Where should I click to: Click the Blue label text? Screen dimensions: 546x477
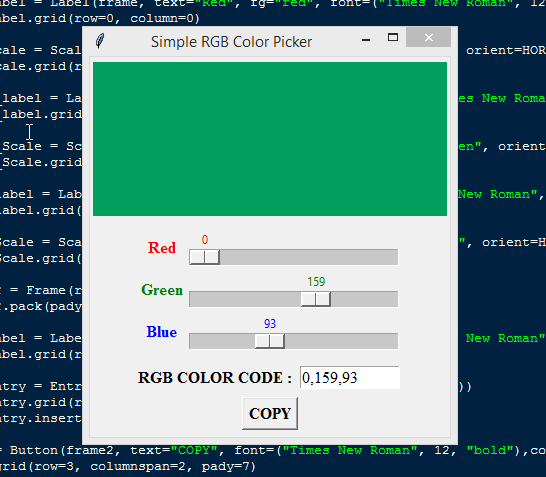(162, 332)
